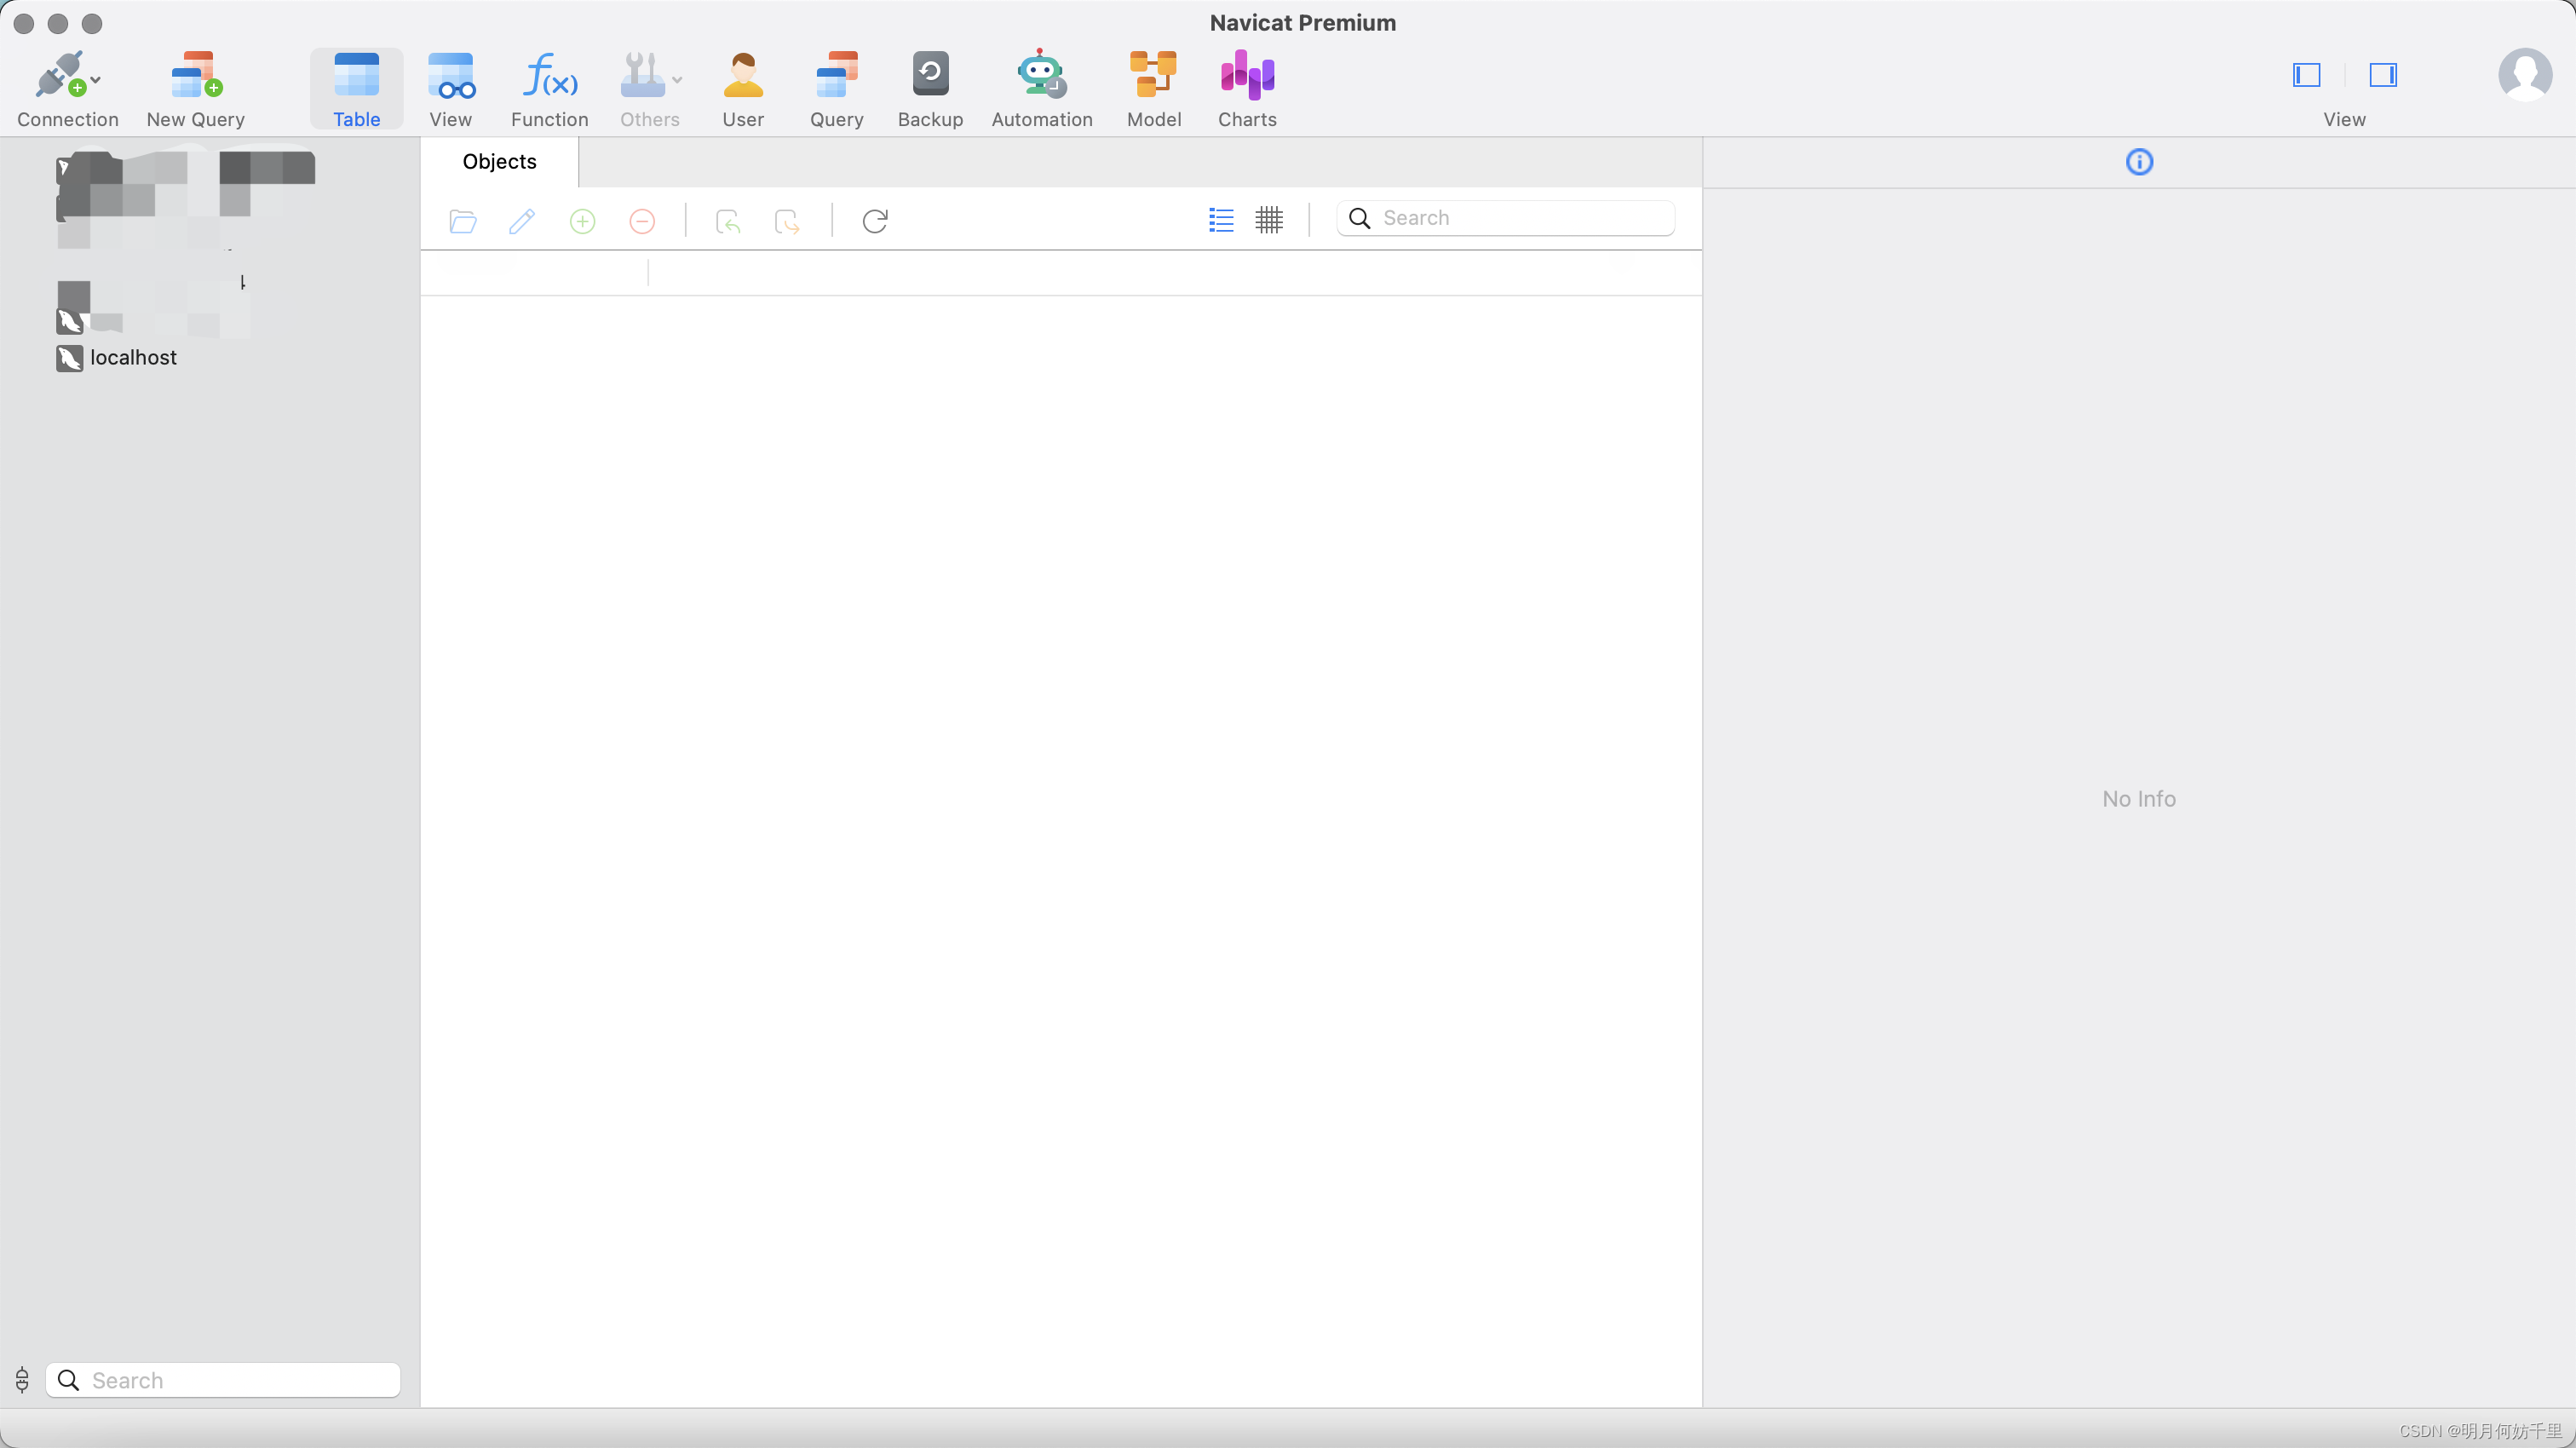Viewport: 2576px width, 1448px height.
Task: Switch to list view mode
Action: tap(1221, 219)
